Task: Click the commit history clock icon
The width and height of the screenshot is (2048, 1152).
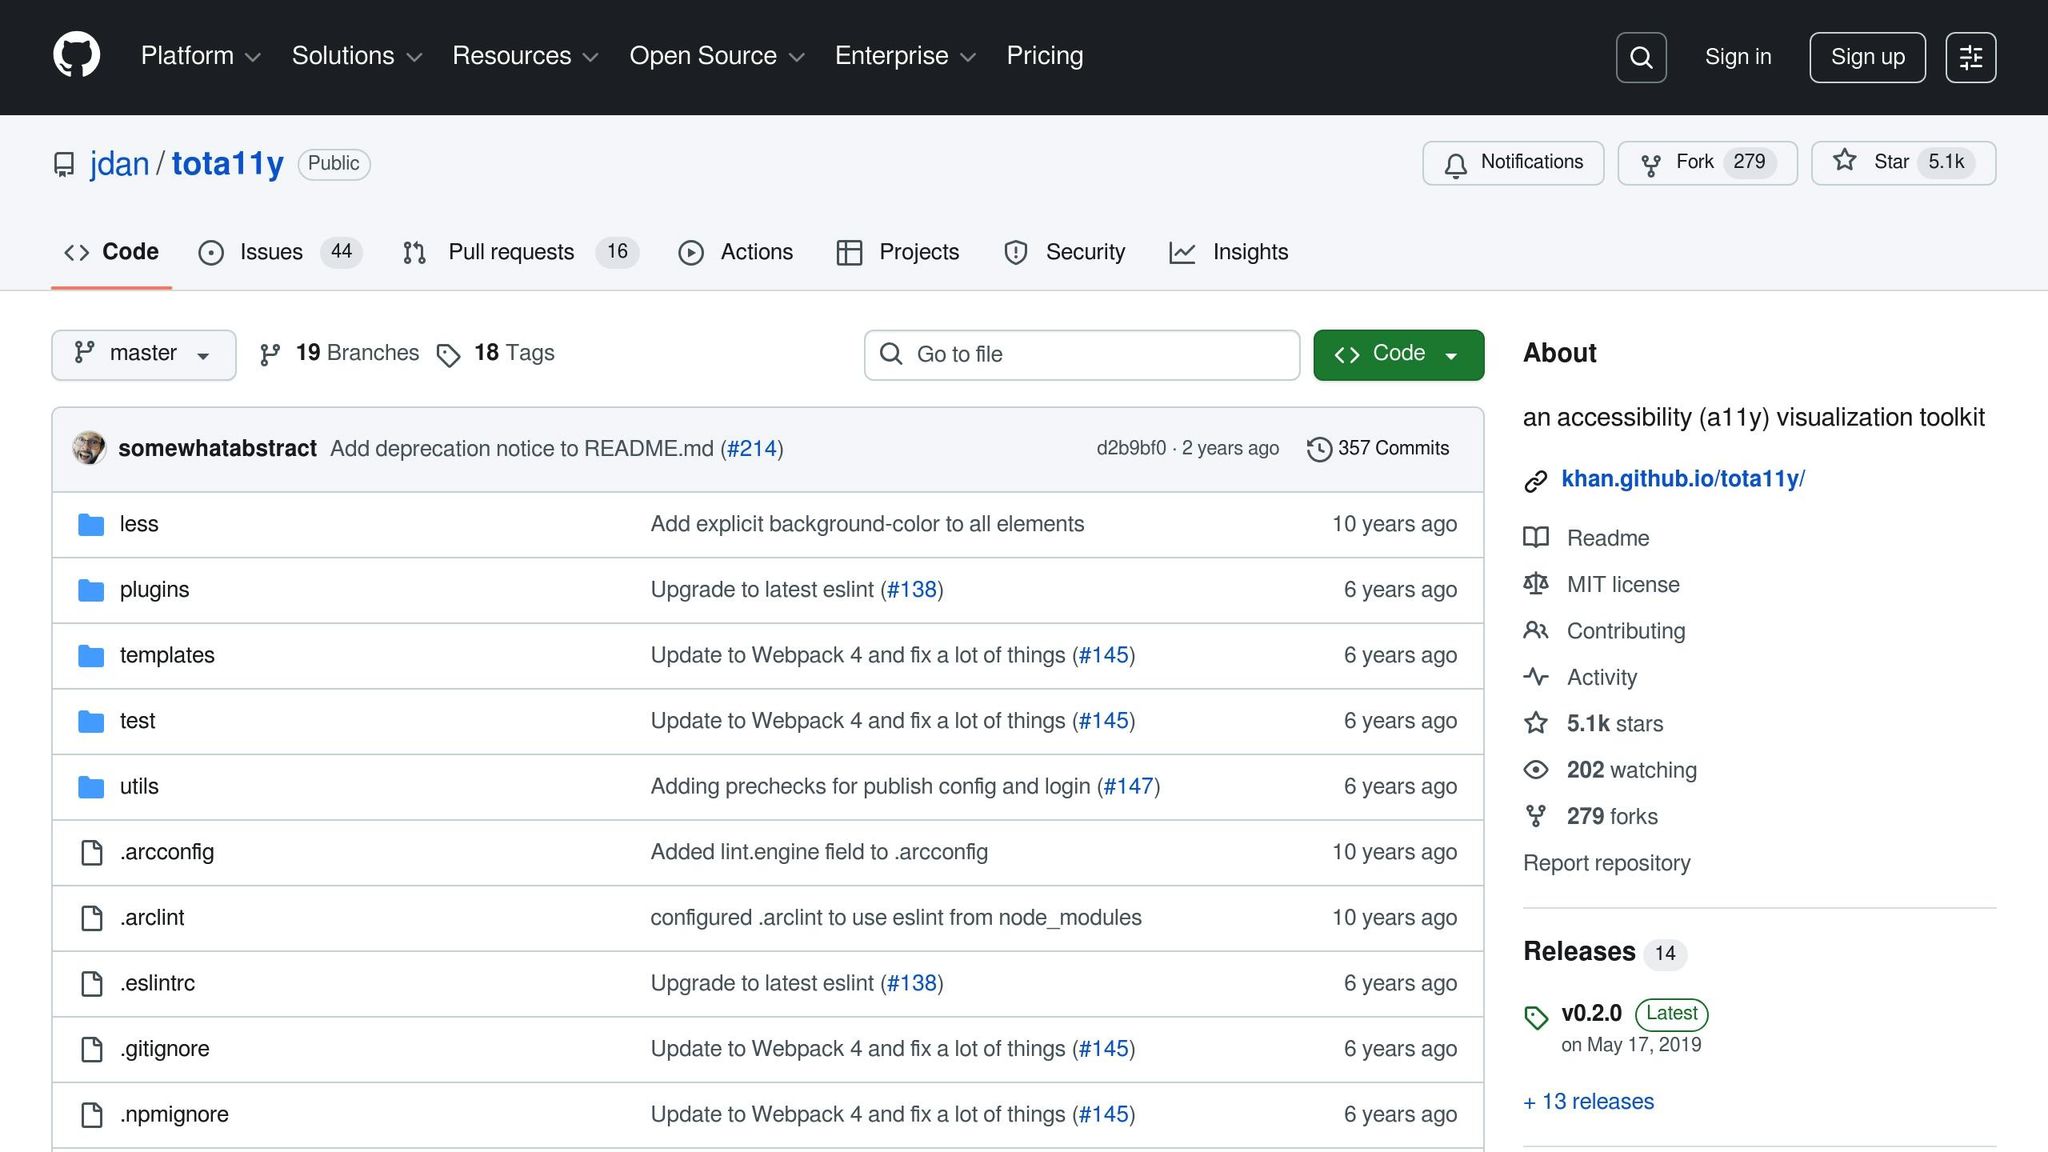Action: click(1319, 449)
